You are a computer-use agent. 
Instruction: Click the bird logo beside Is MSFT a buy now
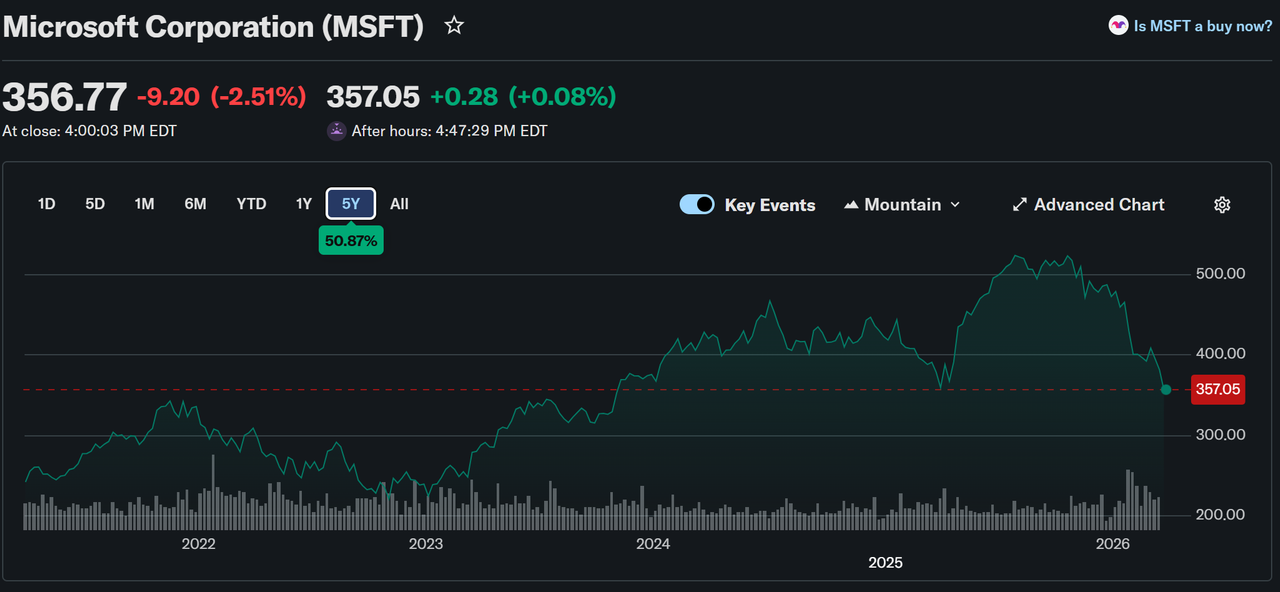tap(1118, 26)
